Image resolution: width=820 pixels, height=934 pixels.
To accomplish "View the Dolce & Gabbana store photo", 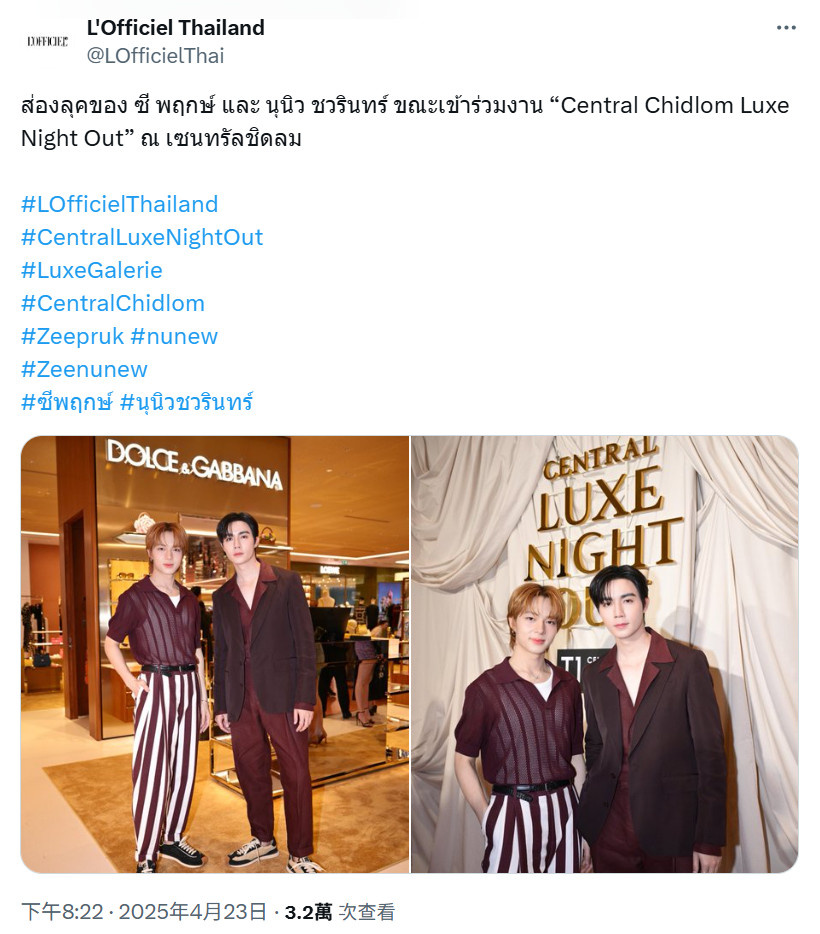I will click(x=215, y=655).
